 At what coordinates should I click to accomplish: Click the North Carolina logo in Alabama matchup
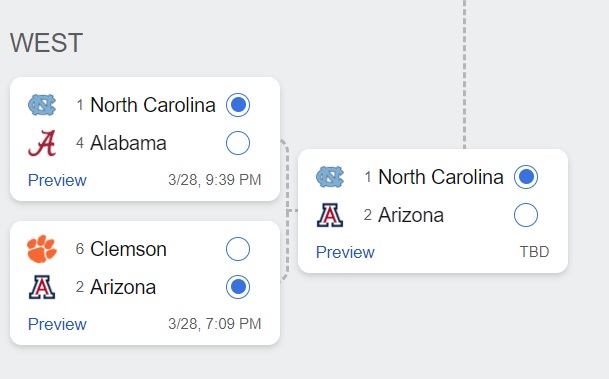pos(42,105)
